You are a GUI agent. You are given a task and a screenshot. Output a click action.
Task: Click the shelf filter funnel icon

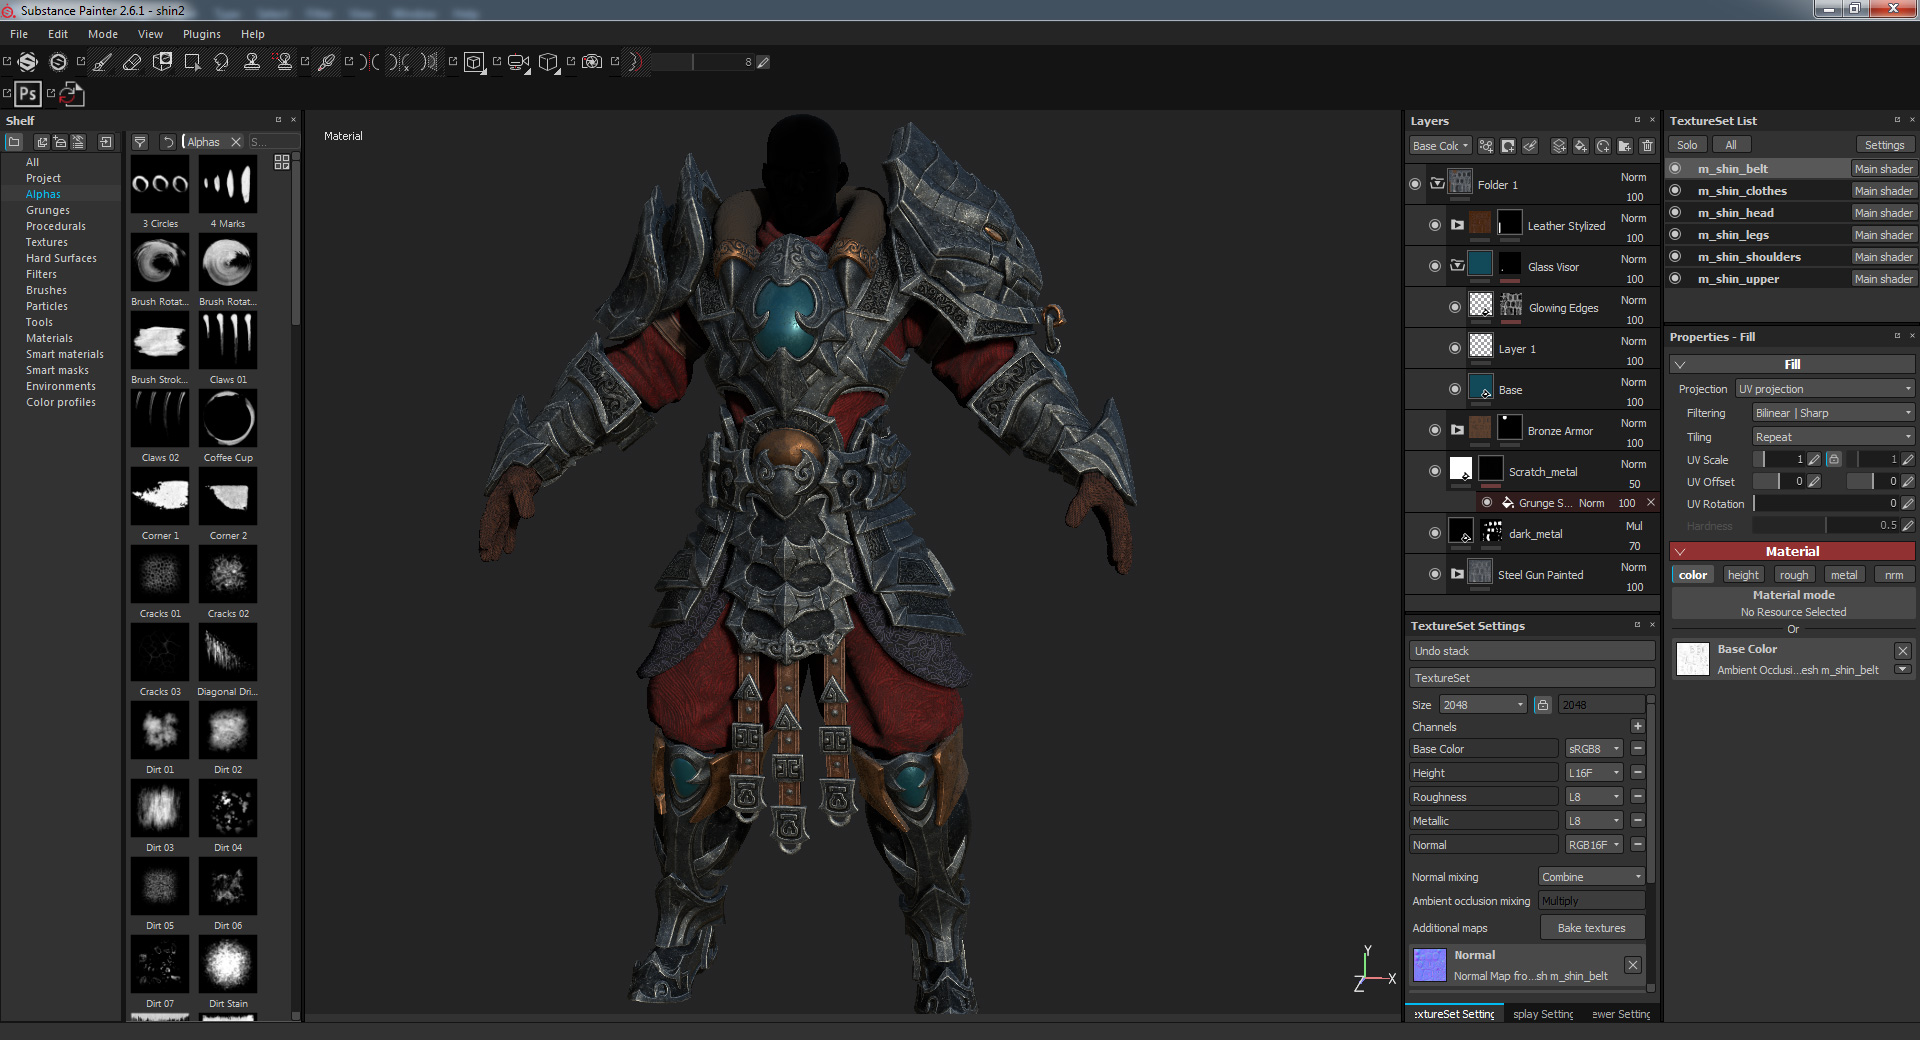(140, 142)
